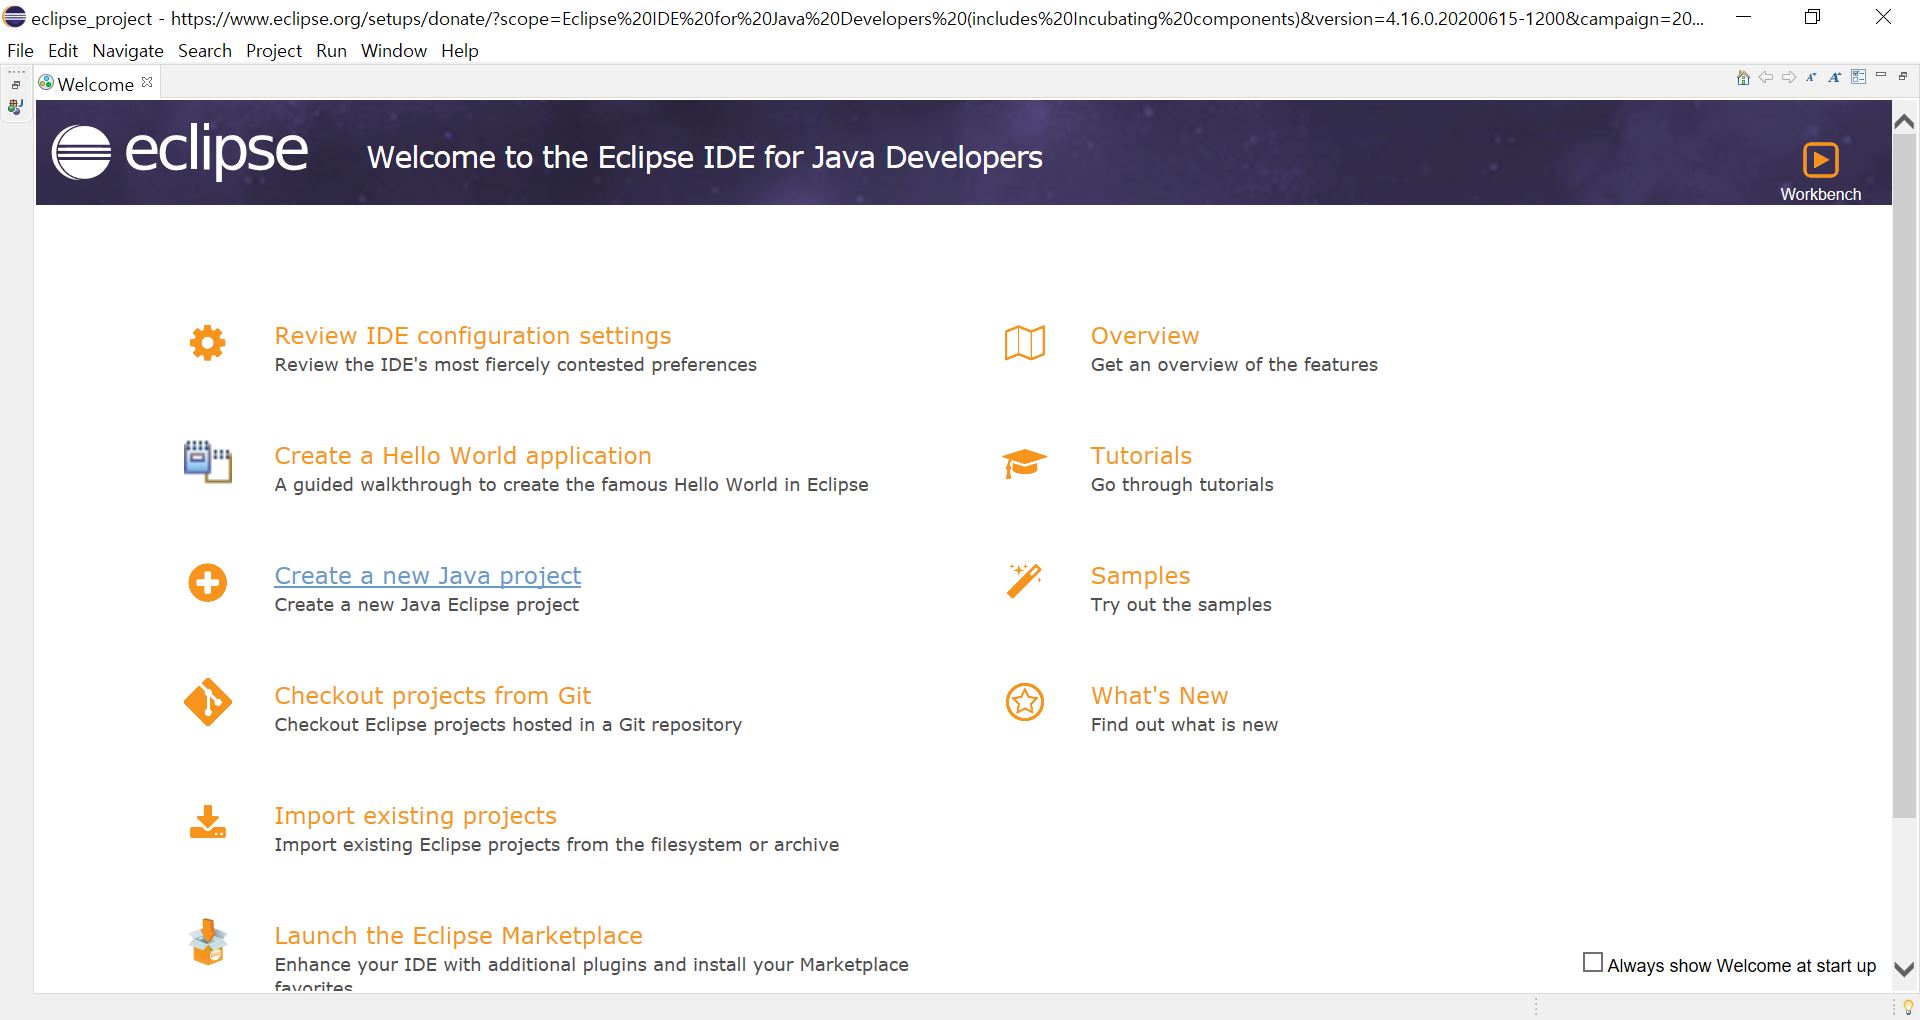Click the plus icon for new Java project
The height and width of the screenshot is (1020, 1920).
[x=207, y=583]
